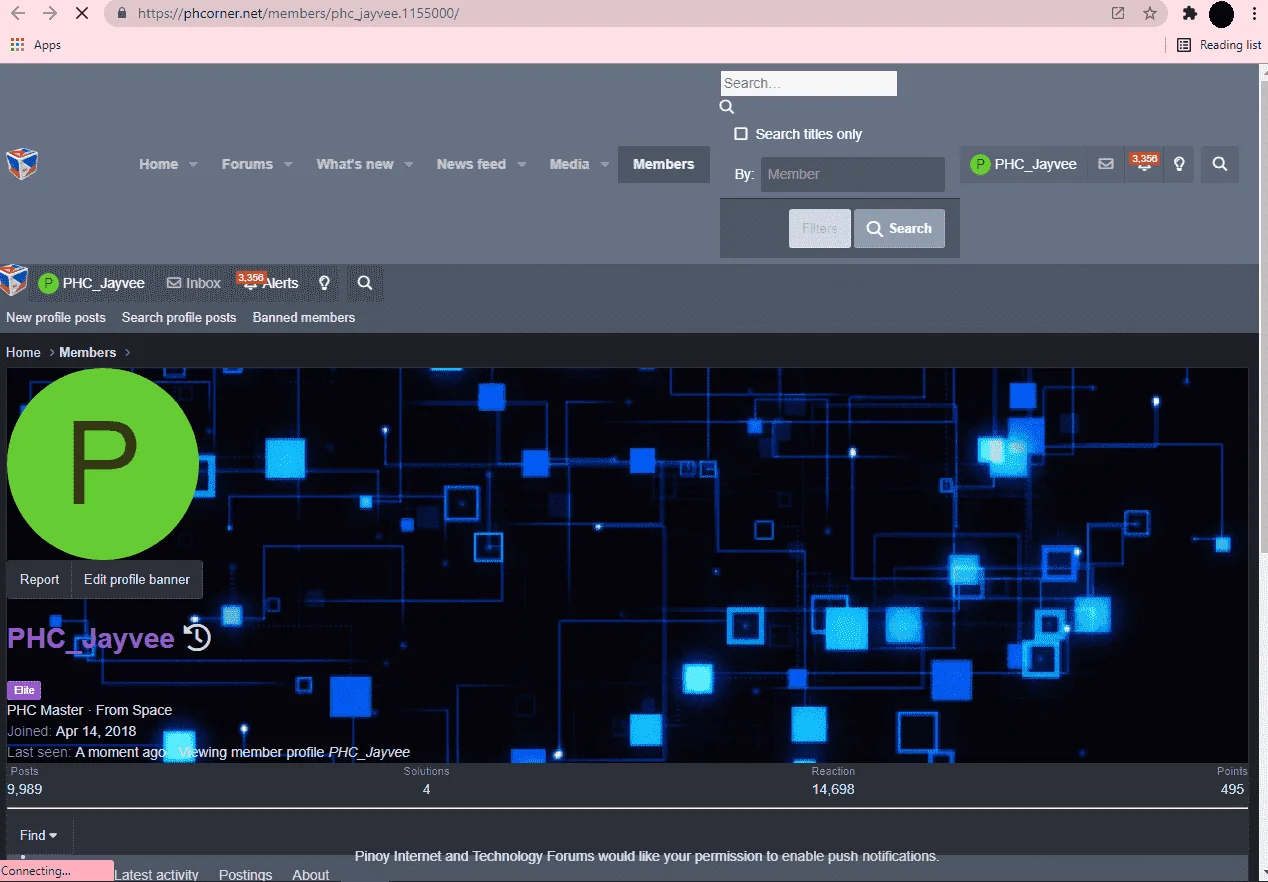Viewport: 1268px width, 882px height.
Task: Open Banned members link
Action: point(304,317)
